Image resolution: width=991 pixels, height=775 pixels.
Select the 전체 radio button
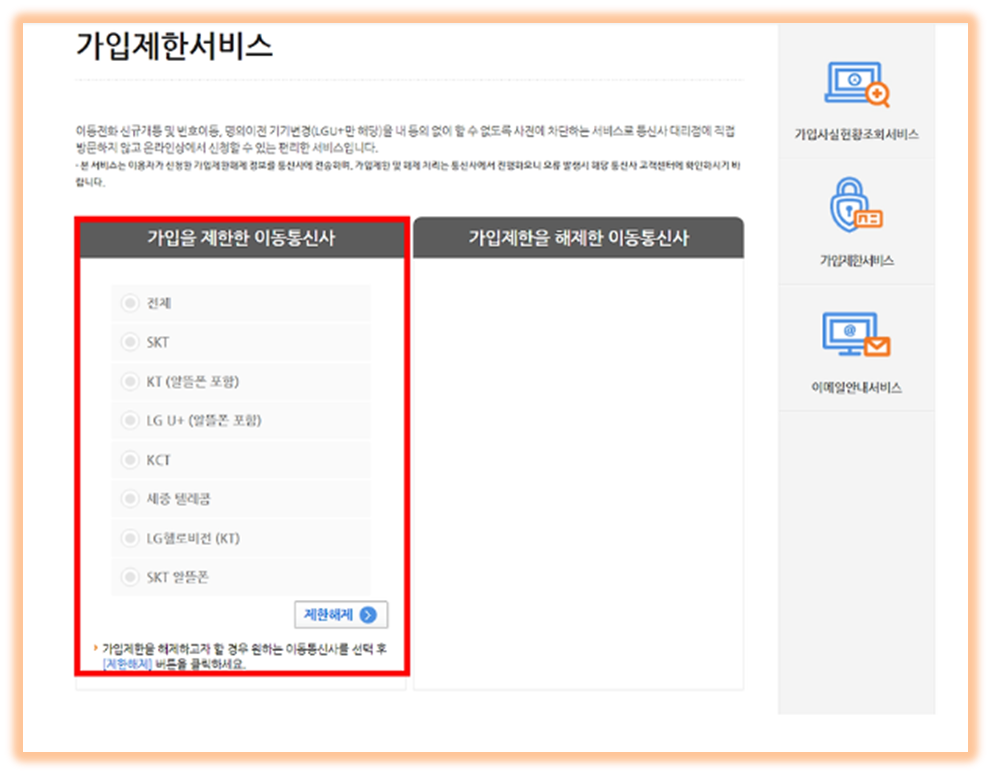pyautogui.click(x=130, y=303)
